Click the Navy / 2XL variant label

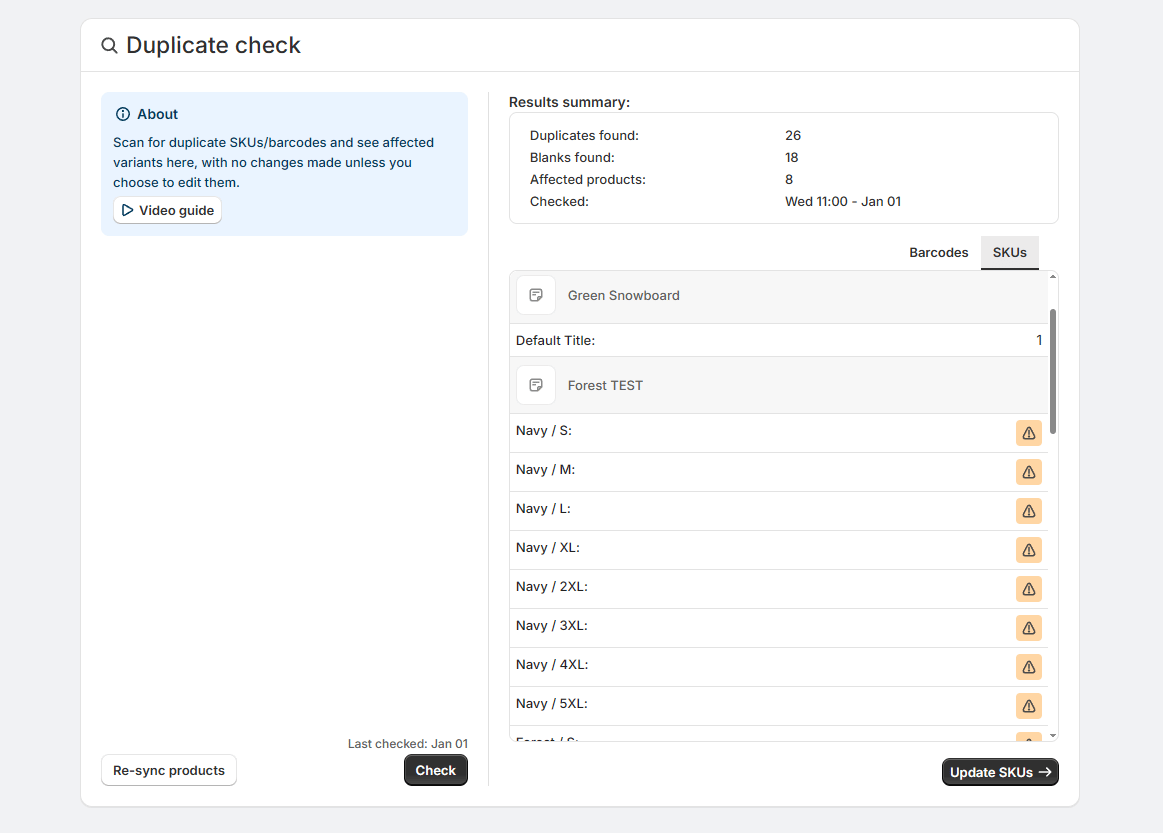point(552,587)
